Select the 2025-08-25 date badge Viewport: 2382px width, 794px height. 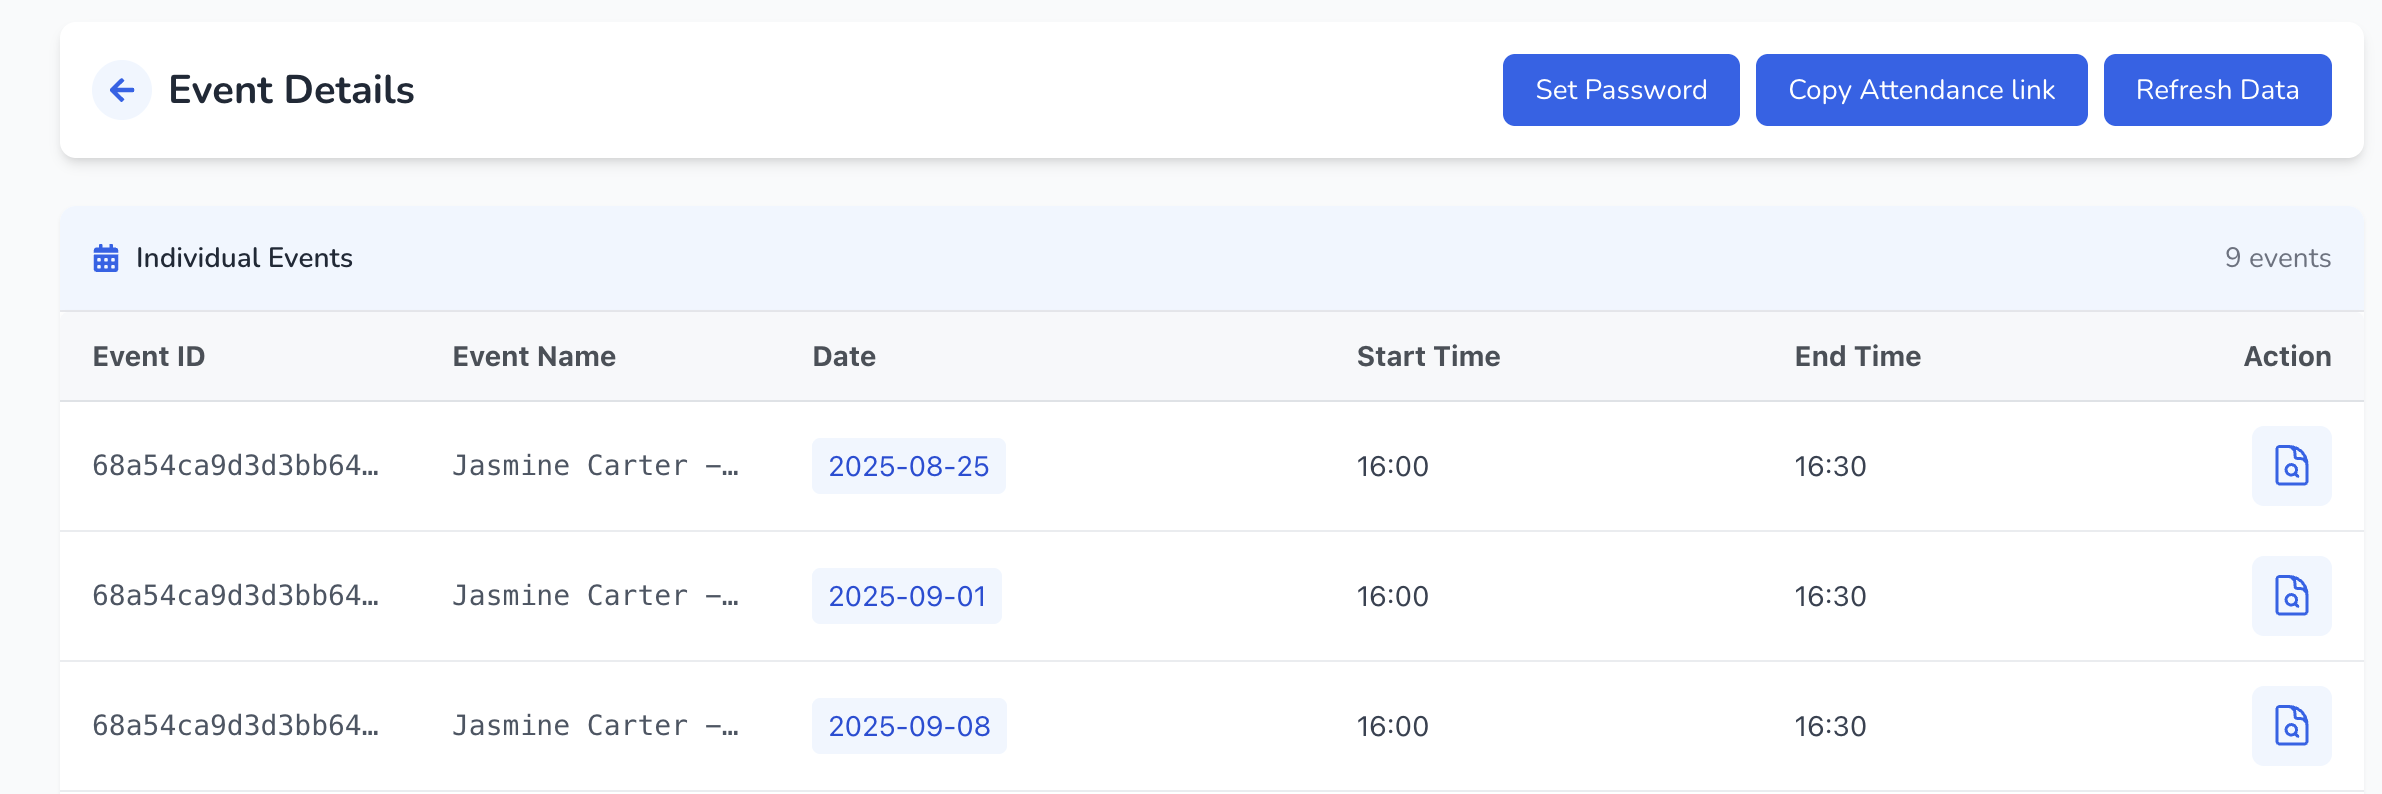908,466
